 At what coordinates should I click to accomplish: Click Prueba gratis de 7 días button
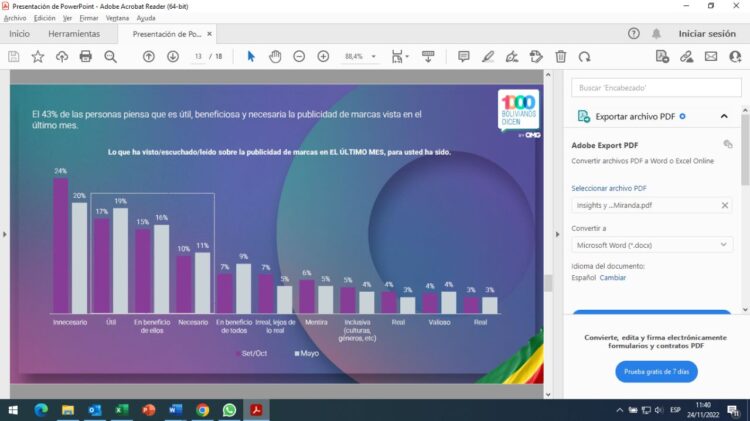[656, 372]
